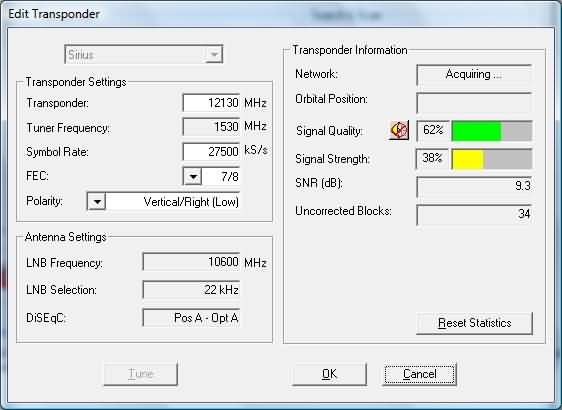Click the Tune button

click(x=140, y=374)
